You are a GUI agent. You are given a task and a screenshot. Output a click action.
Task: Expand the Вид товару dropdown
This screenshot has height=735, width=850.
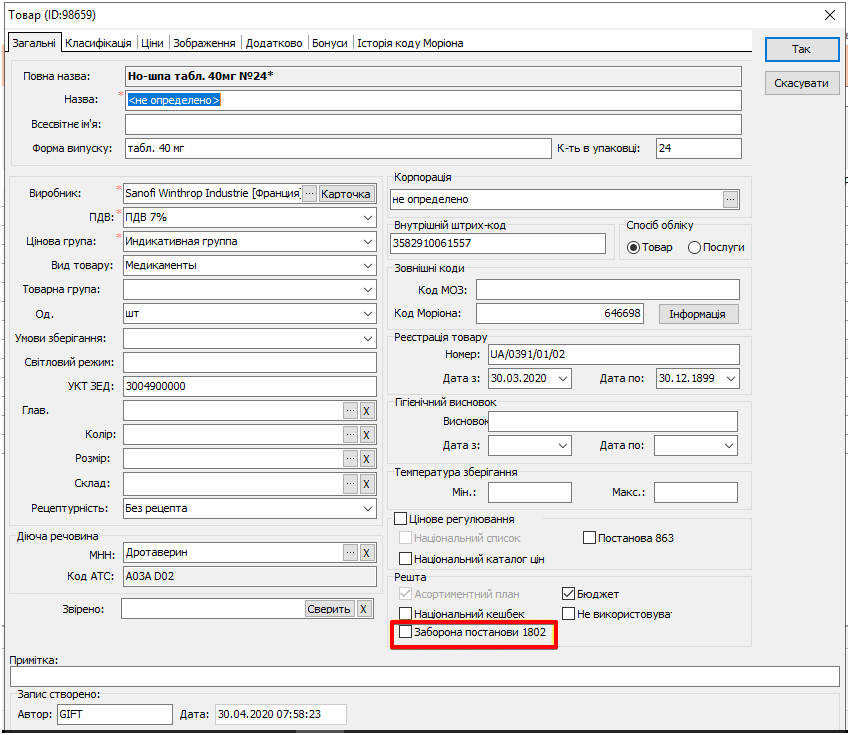[x=368, y=265]
